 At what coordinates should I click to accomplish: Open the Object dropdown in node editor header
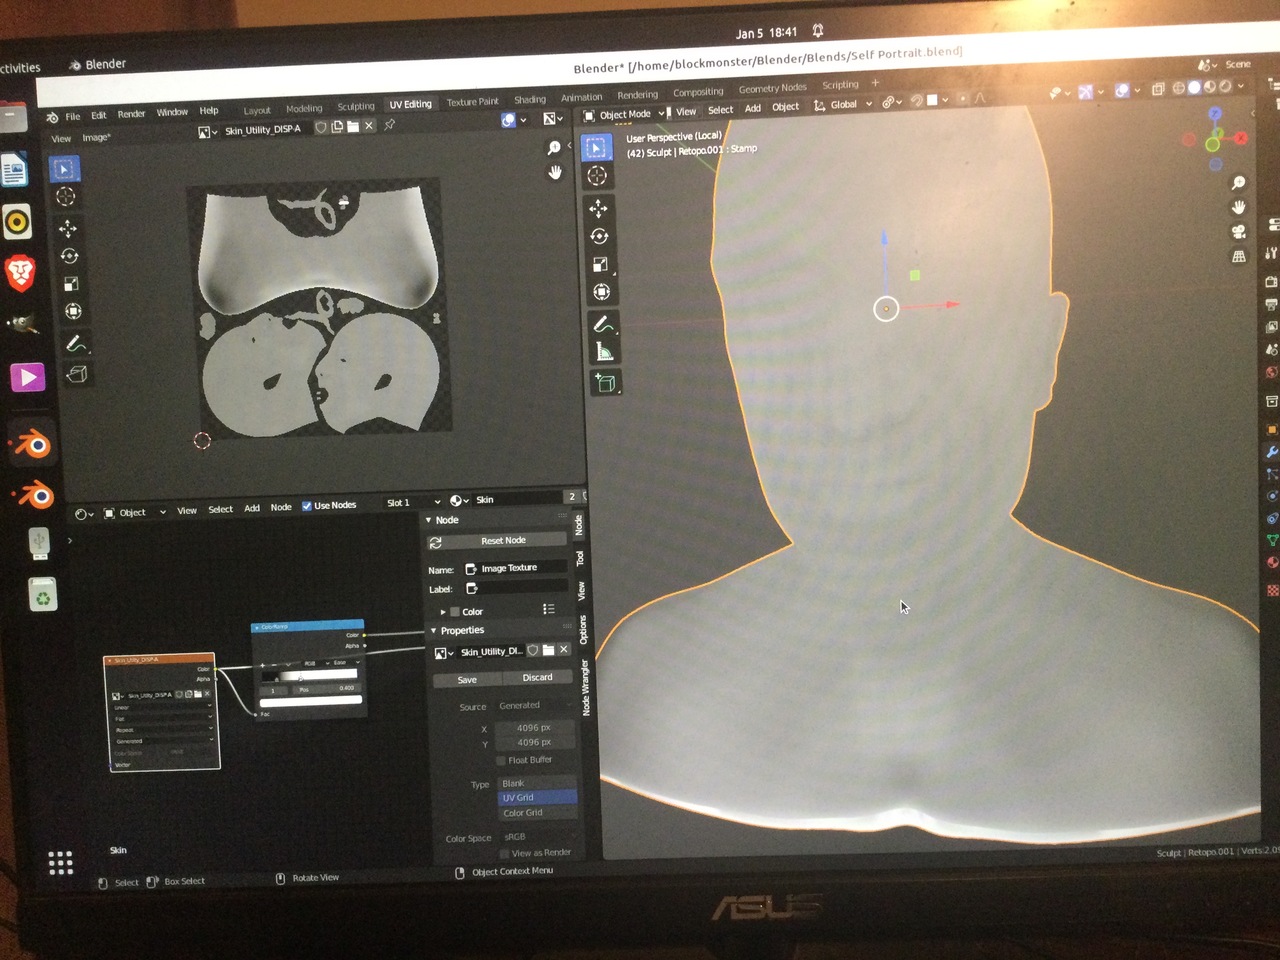click(x=134, y=512)
